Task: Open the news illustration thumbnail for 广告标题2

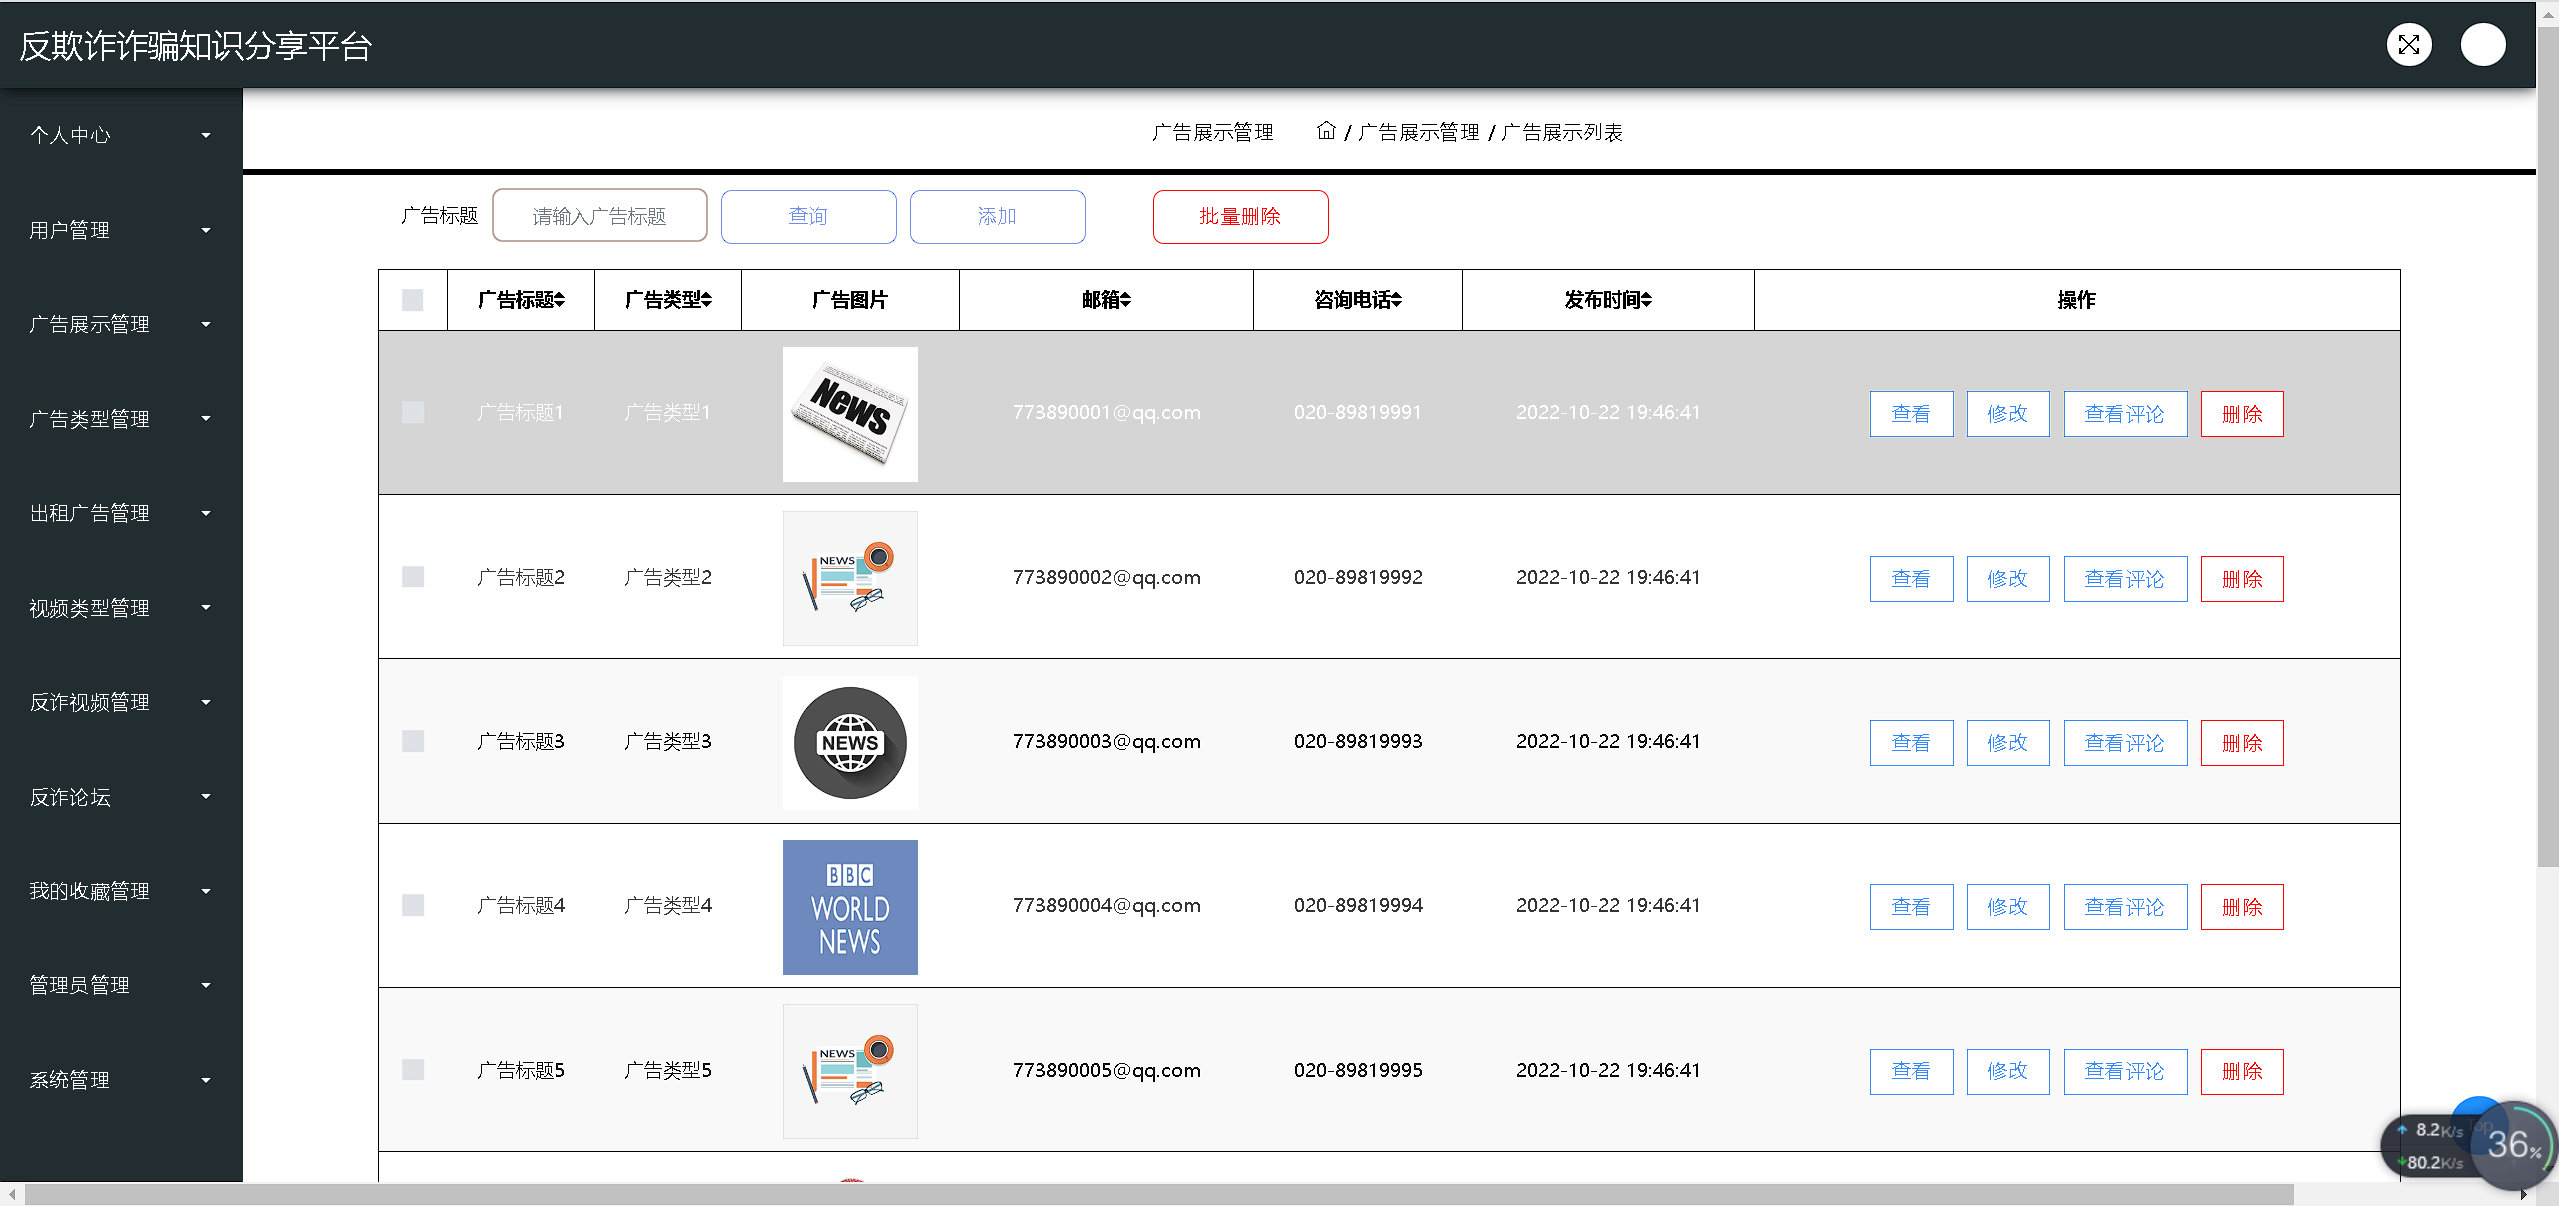Action: pos(850,579)
